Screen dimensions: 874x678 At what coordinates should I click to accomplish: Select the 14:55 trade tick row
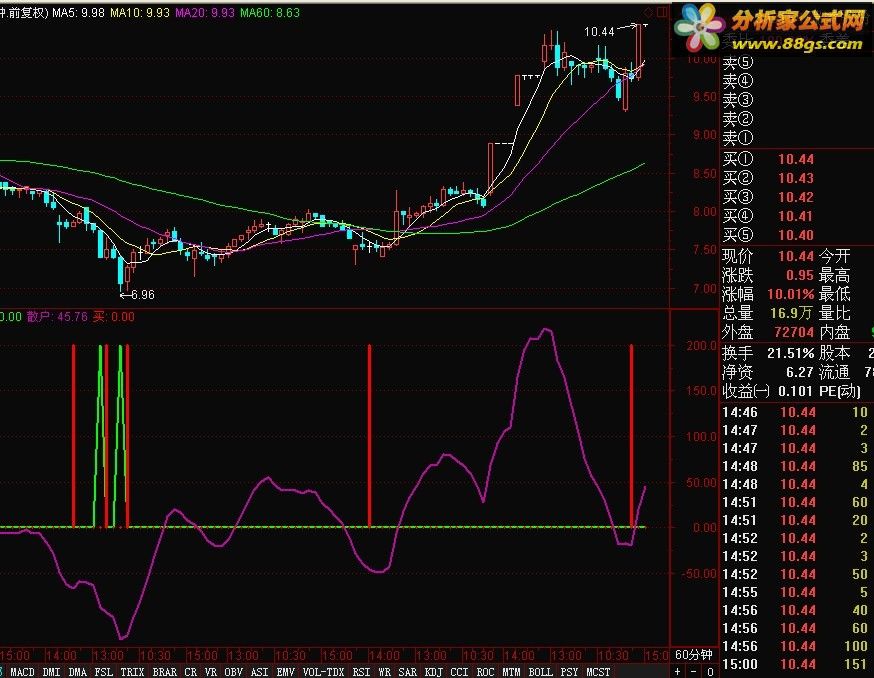pyautogui.click(x=797, y=592)
